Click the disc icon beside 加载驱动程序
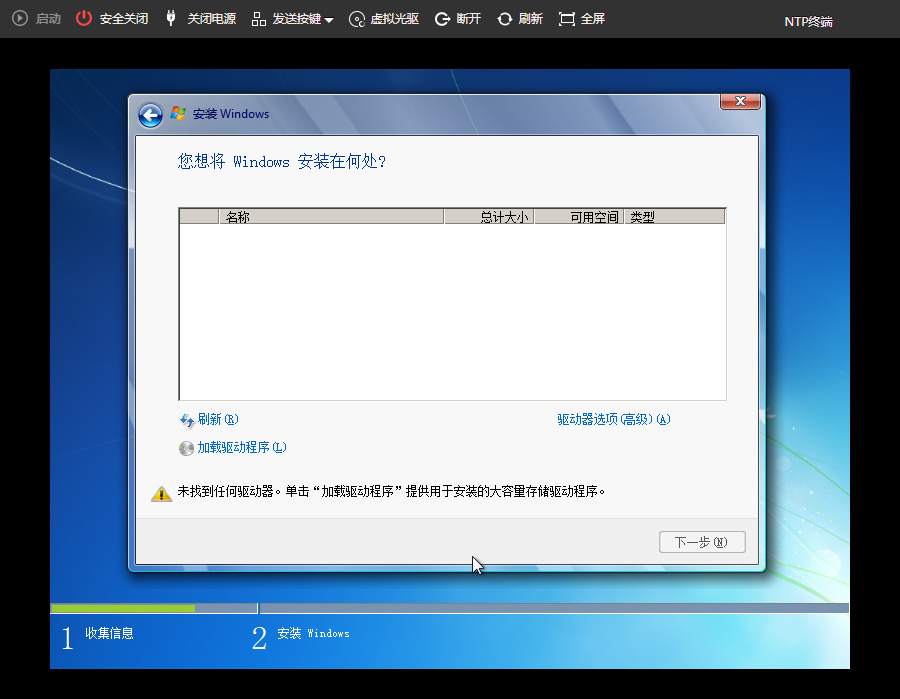The height and width of the screenshot is (699, 900). click(x=186, y=448)
